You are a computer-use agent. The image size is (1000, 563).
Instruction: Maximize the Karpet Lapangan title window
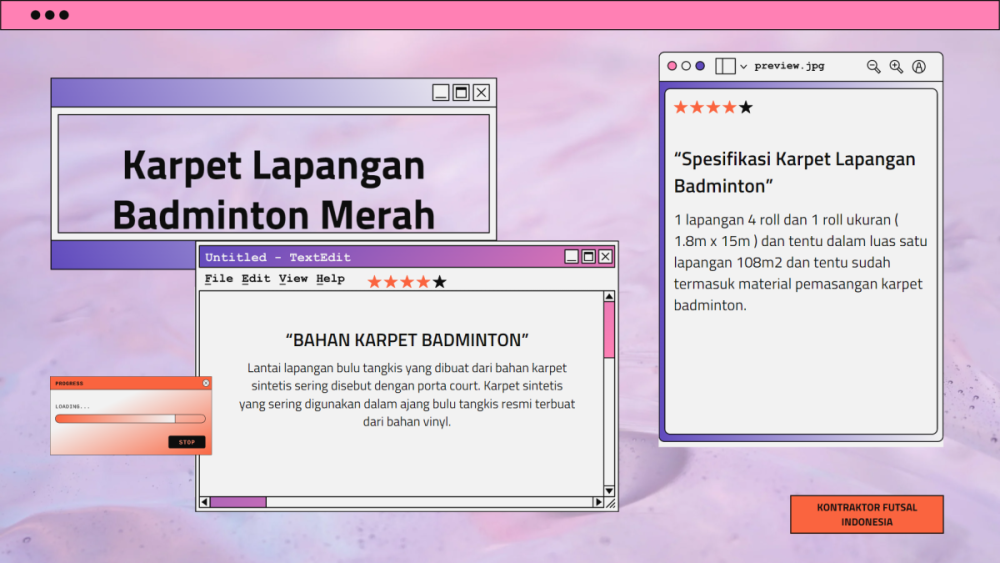point(461,92)
